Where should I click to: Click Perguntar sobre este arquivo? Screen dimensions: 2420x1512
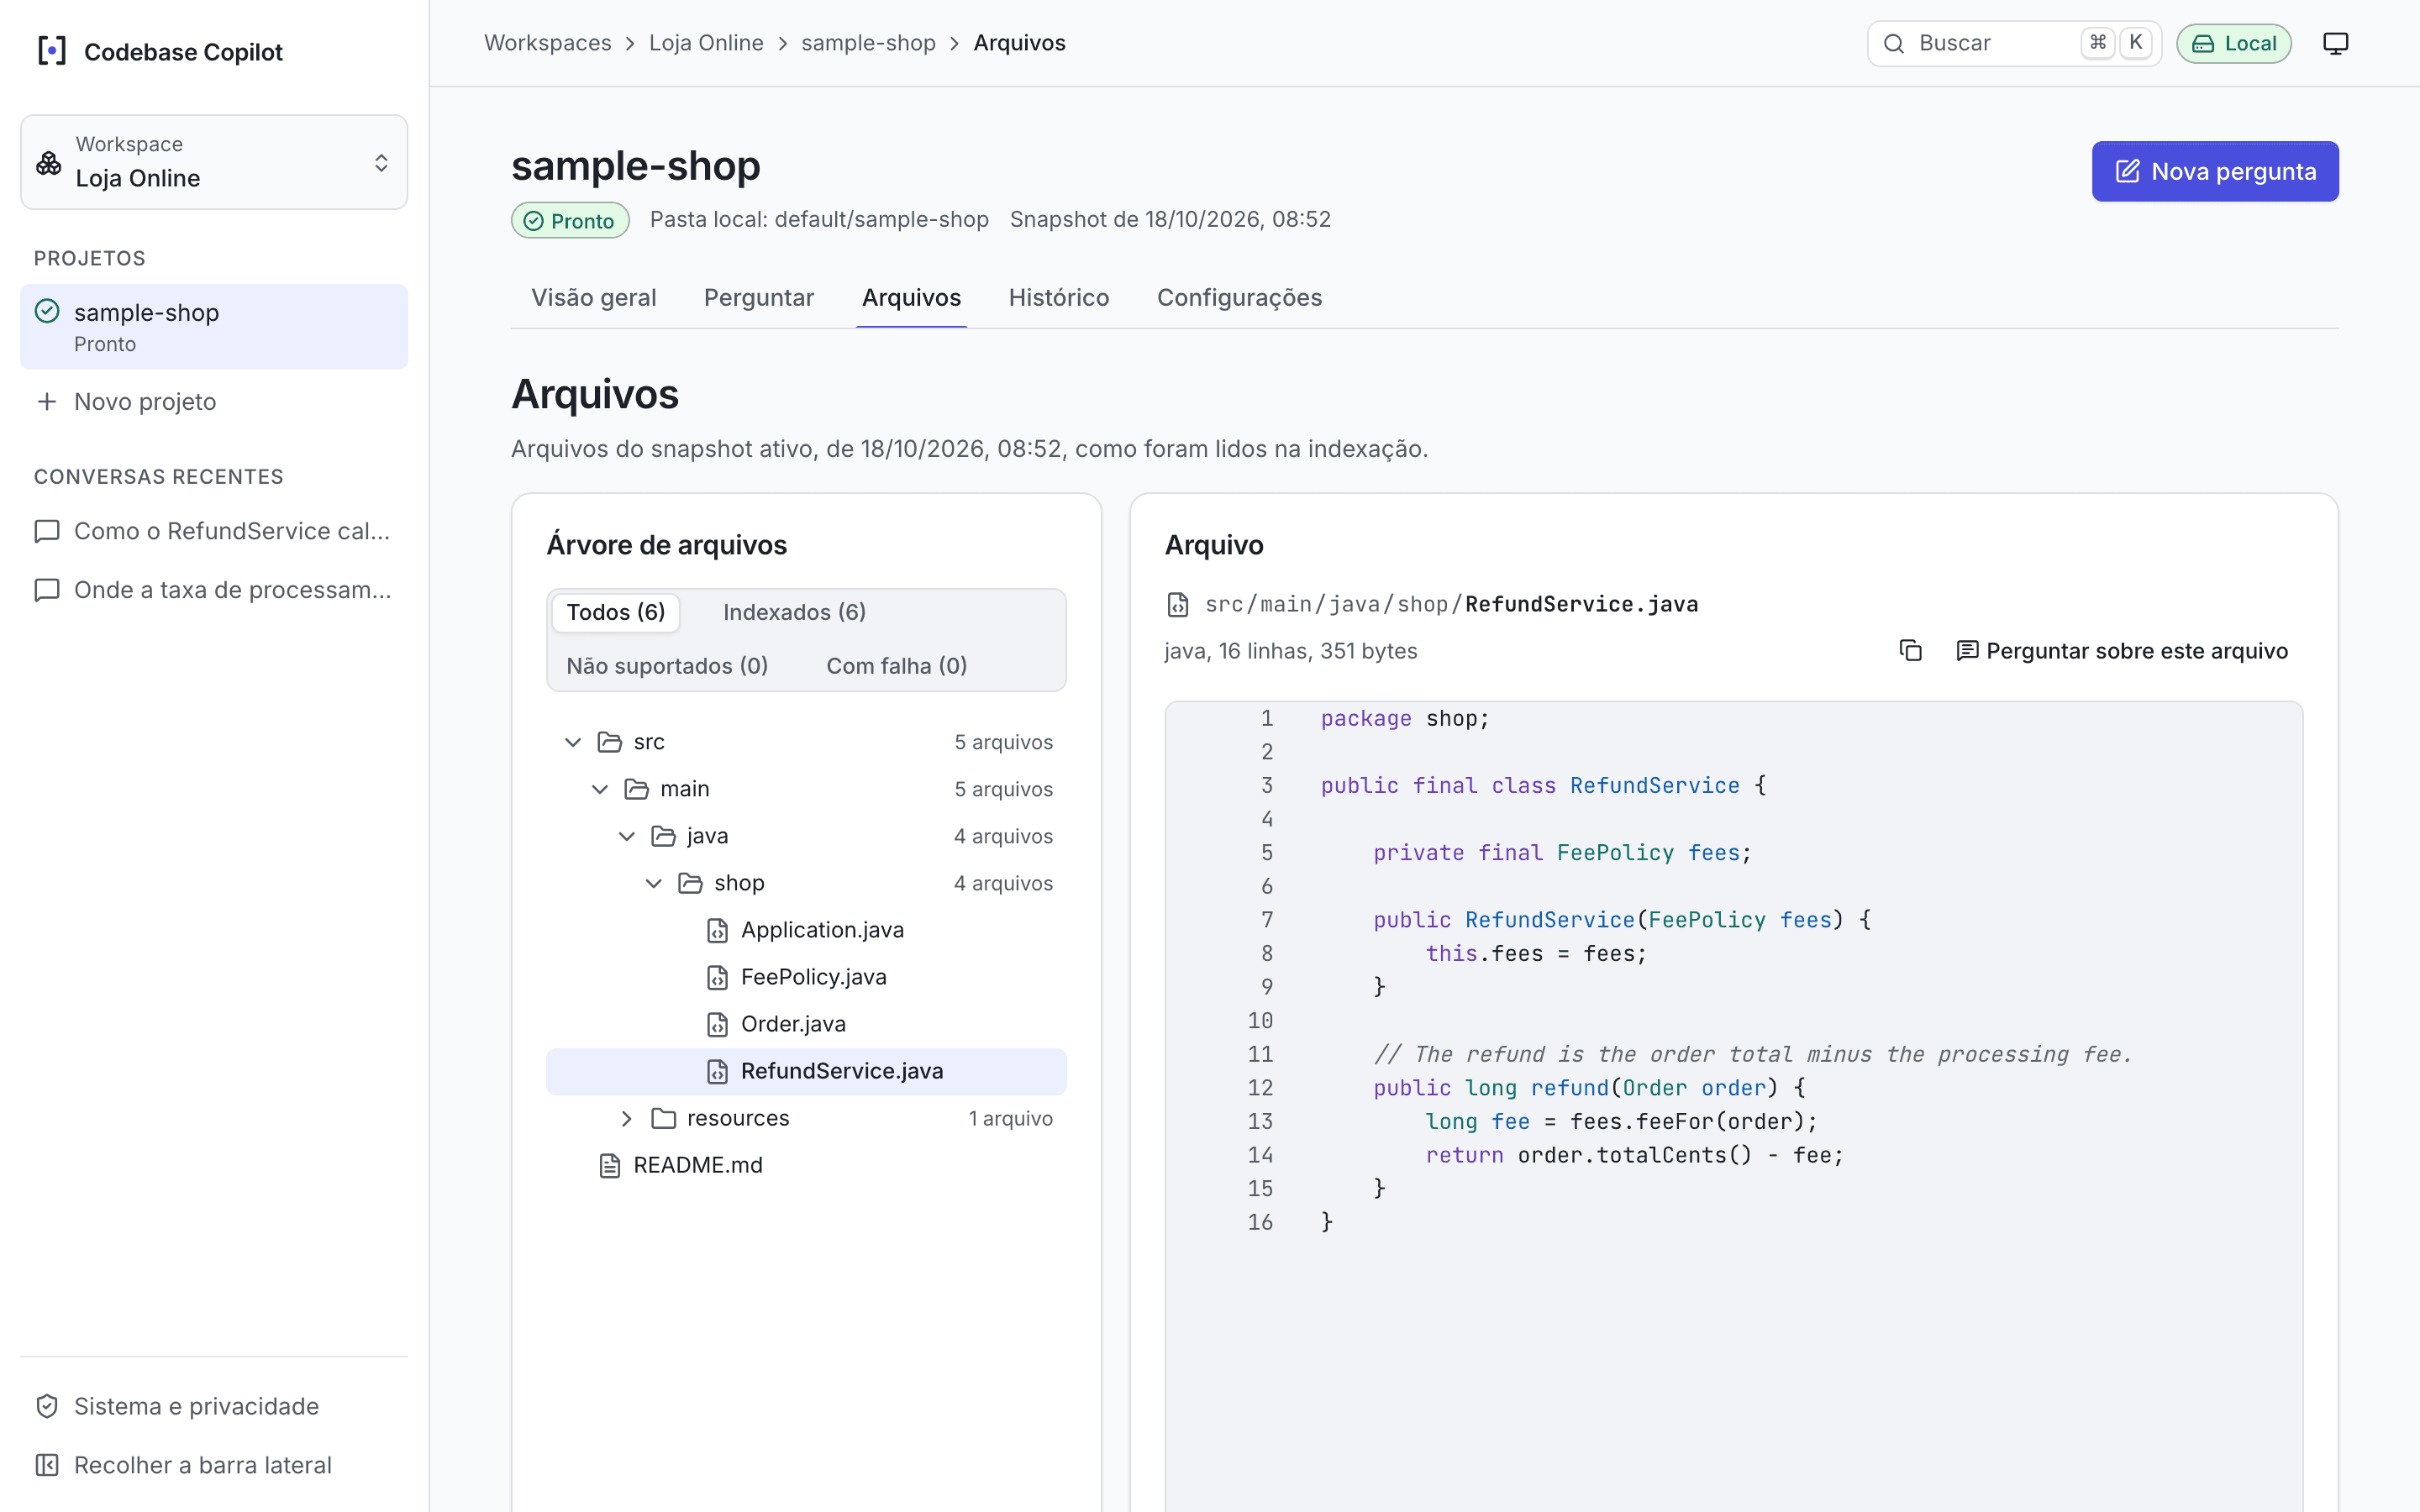pos(2121,651)
